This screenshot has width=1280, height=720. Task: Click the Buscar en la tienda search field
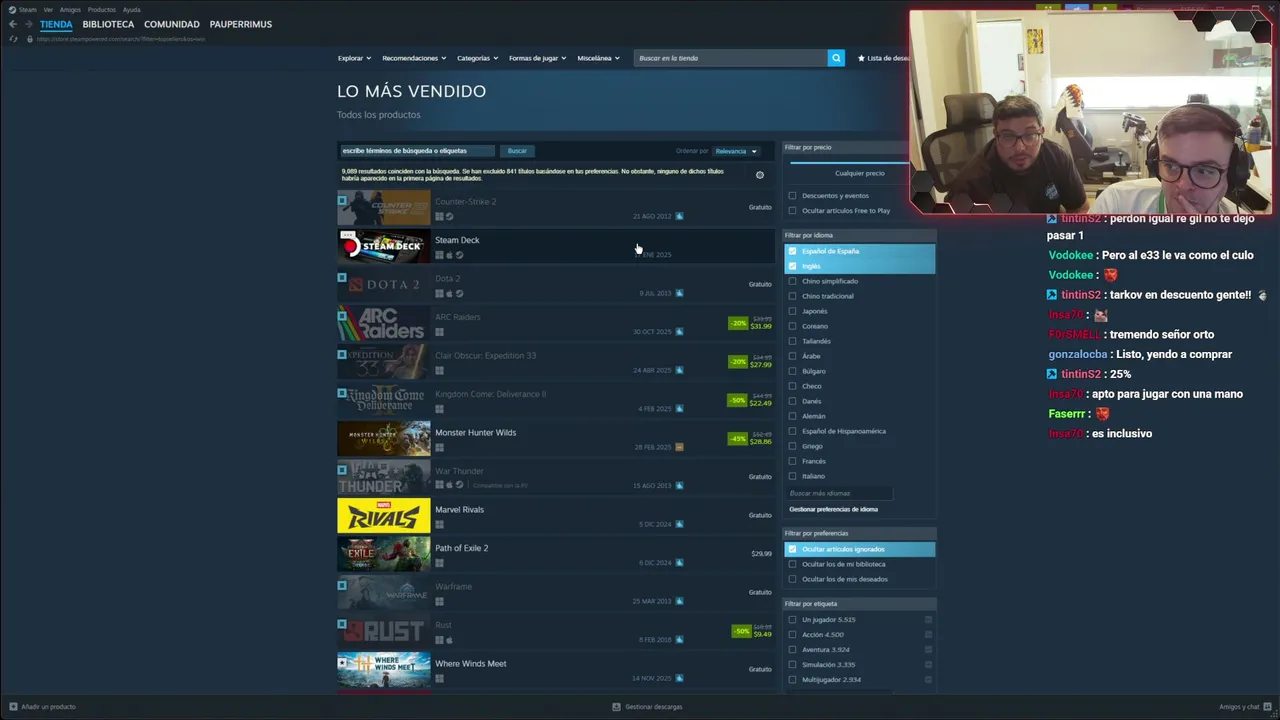(731, 58)
